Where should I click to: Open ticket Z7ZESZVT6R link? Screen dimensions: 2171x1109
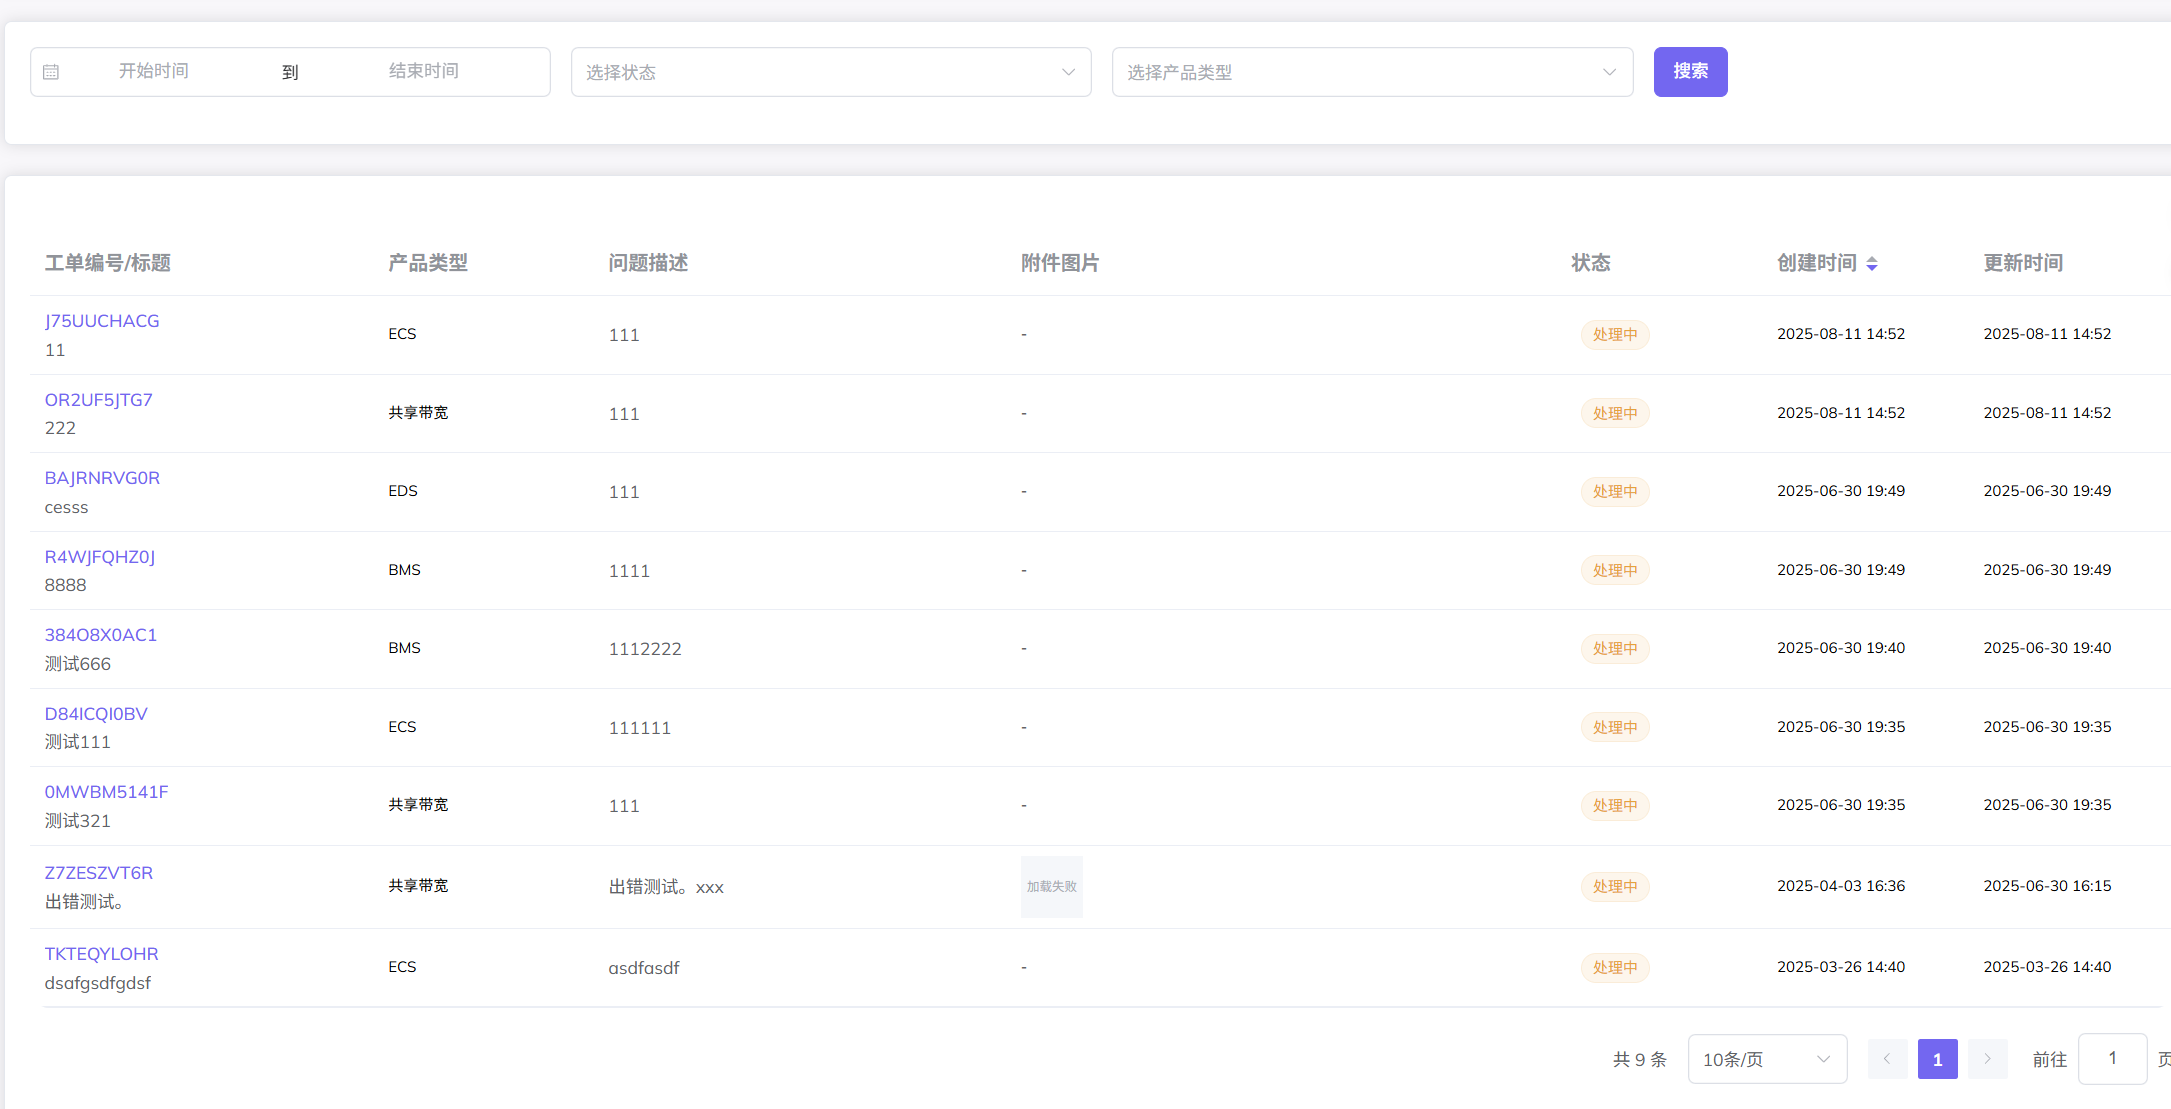click(x=98, y=873)
